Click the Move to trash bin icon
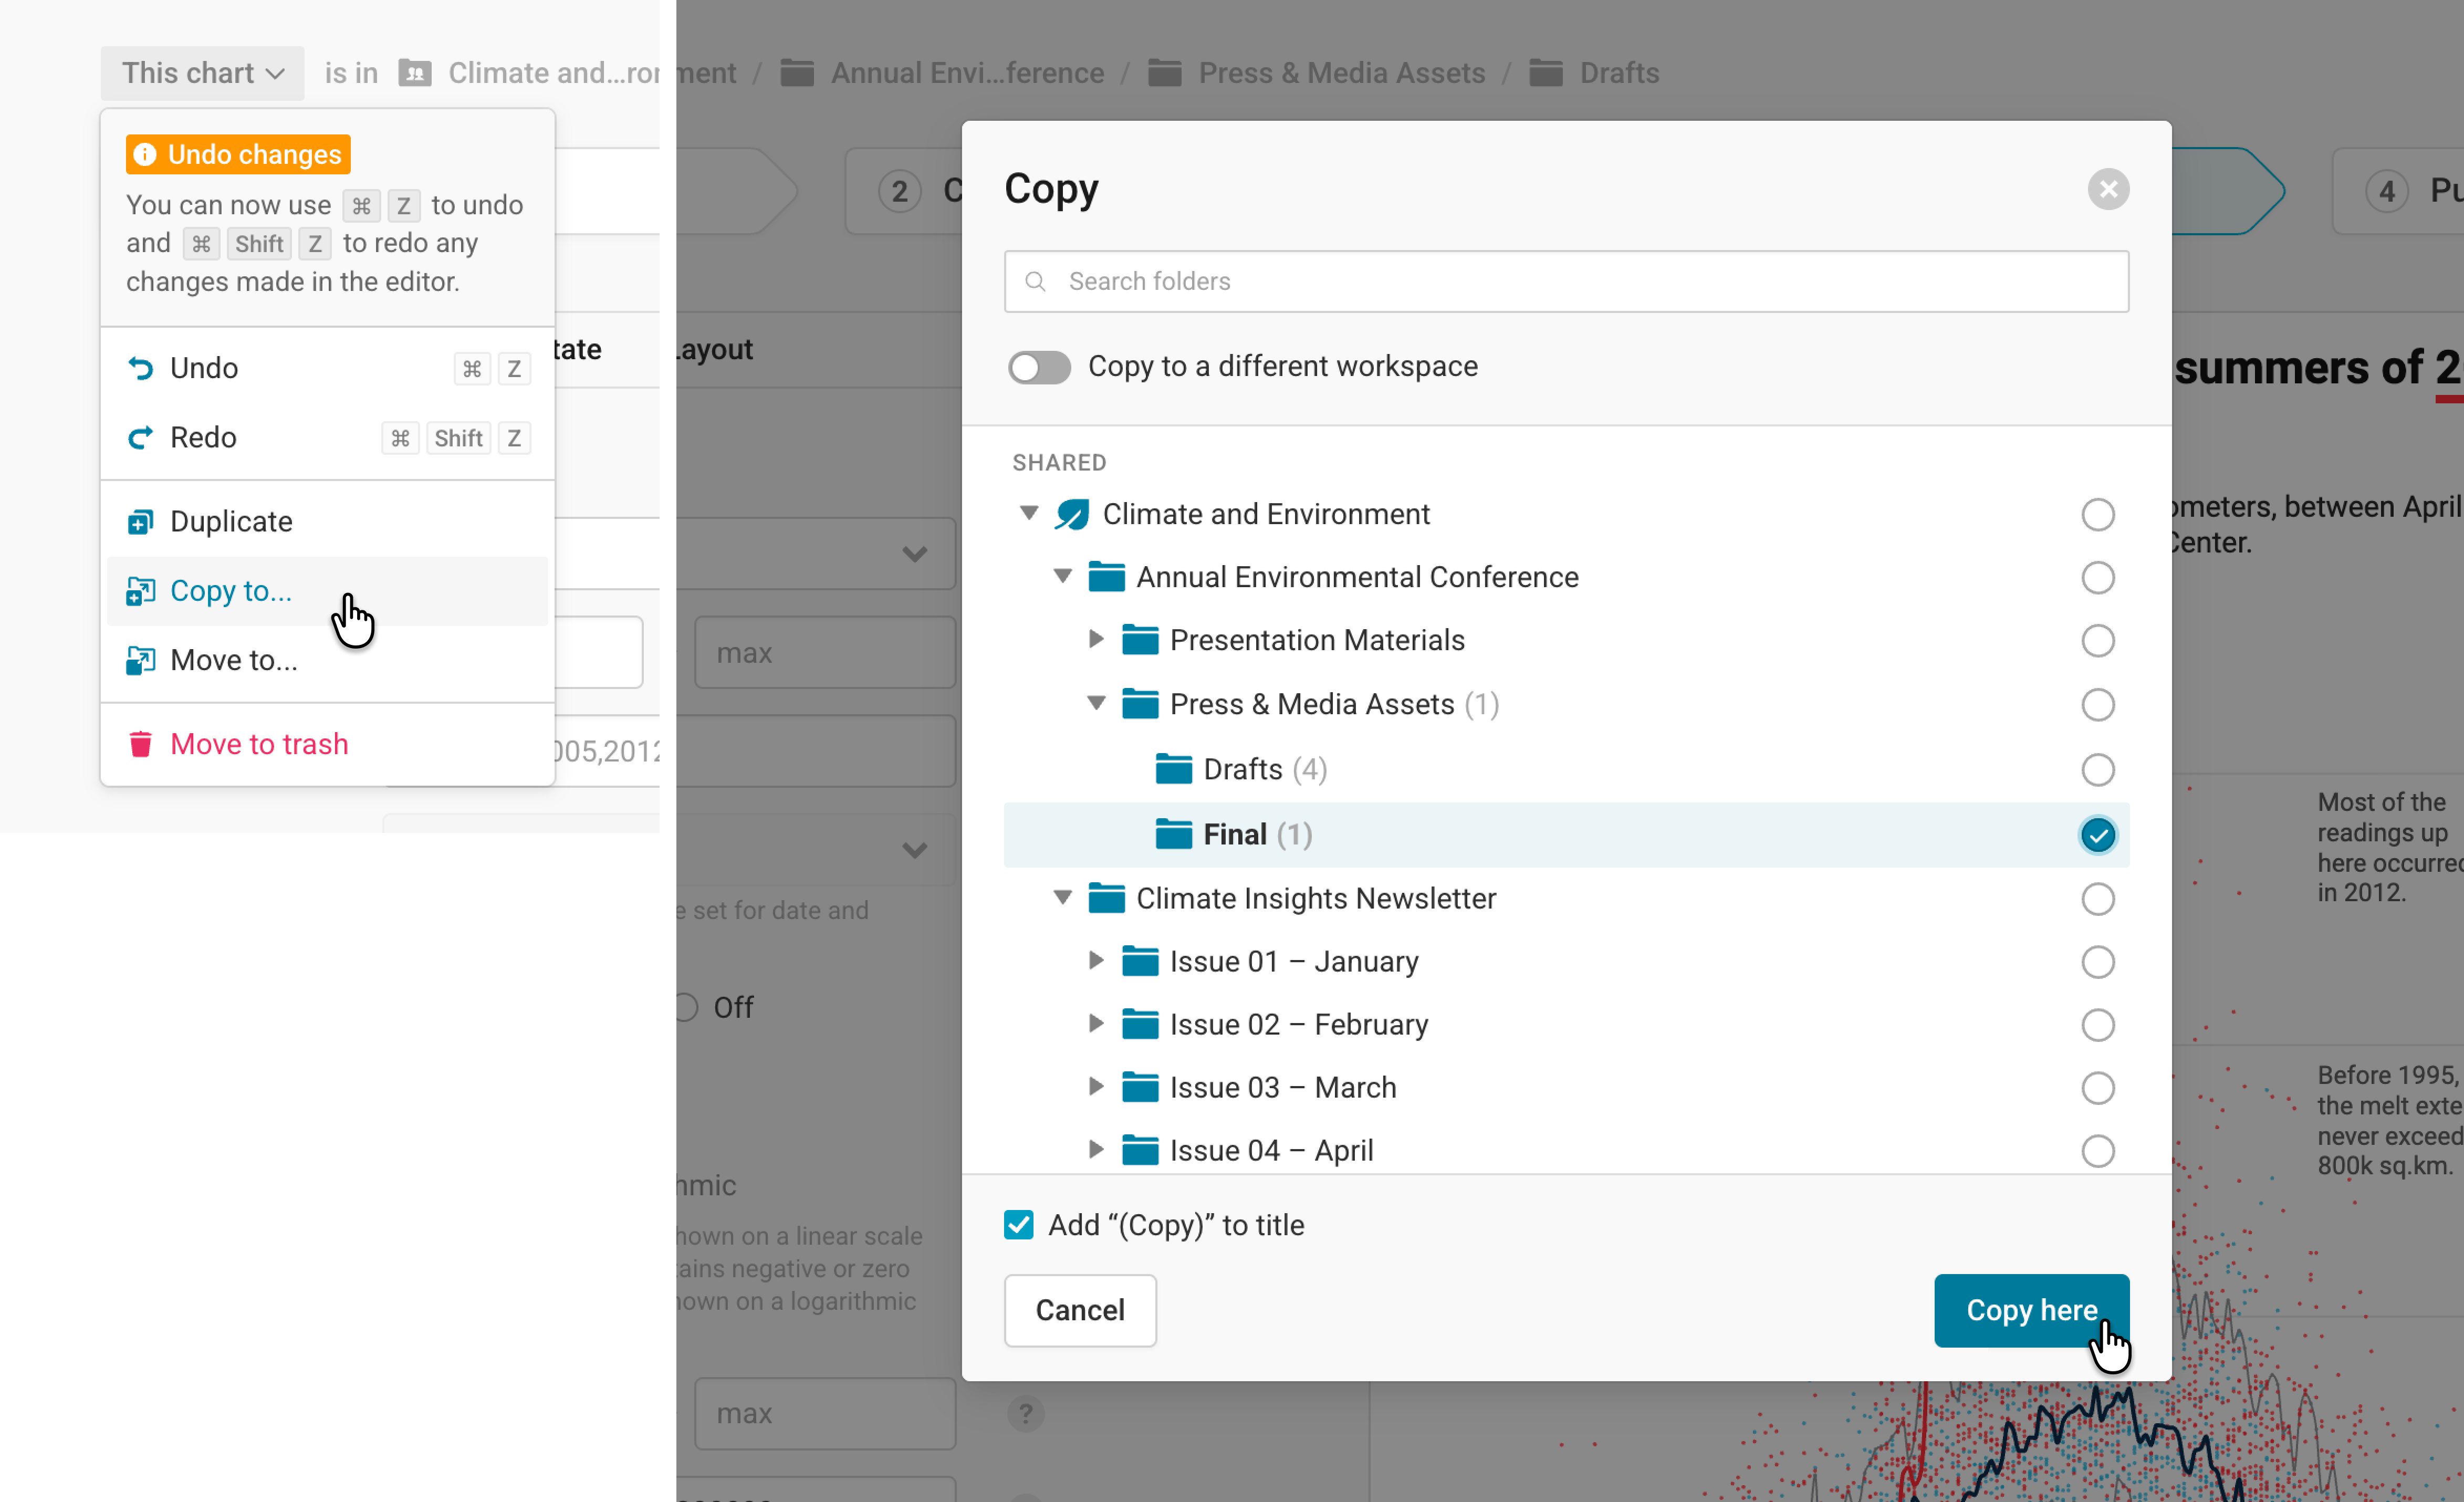This screenshot has height=1502, width=2464. (x=141, y=744)
